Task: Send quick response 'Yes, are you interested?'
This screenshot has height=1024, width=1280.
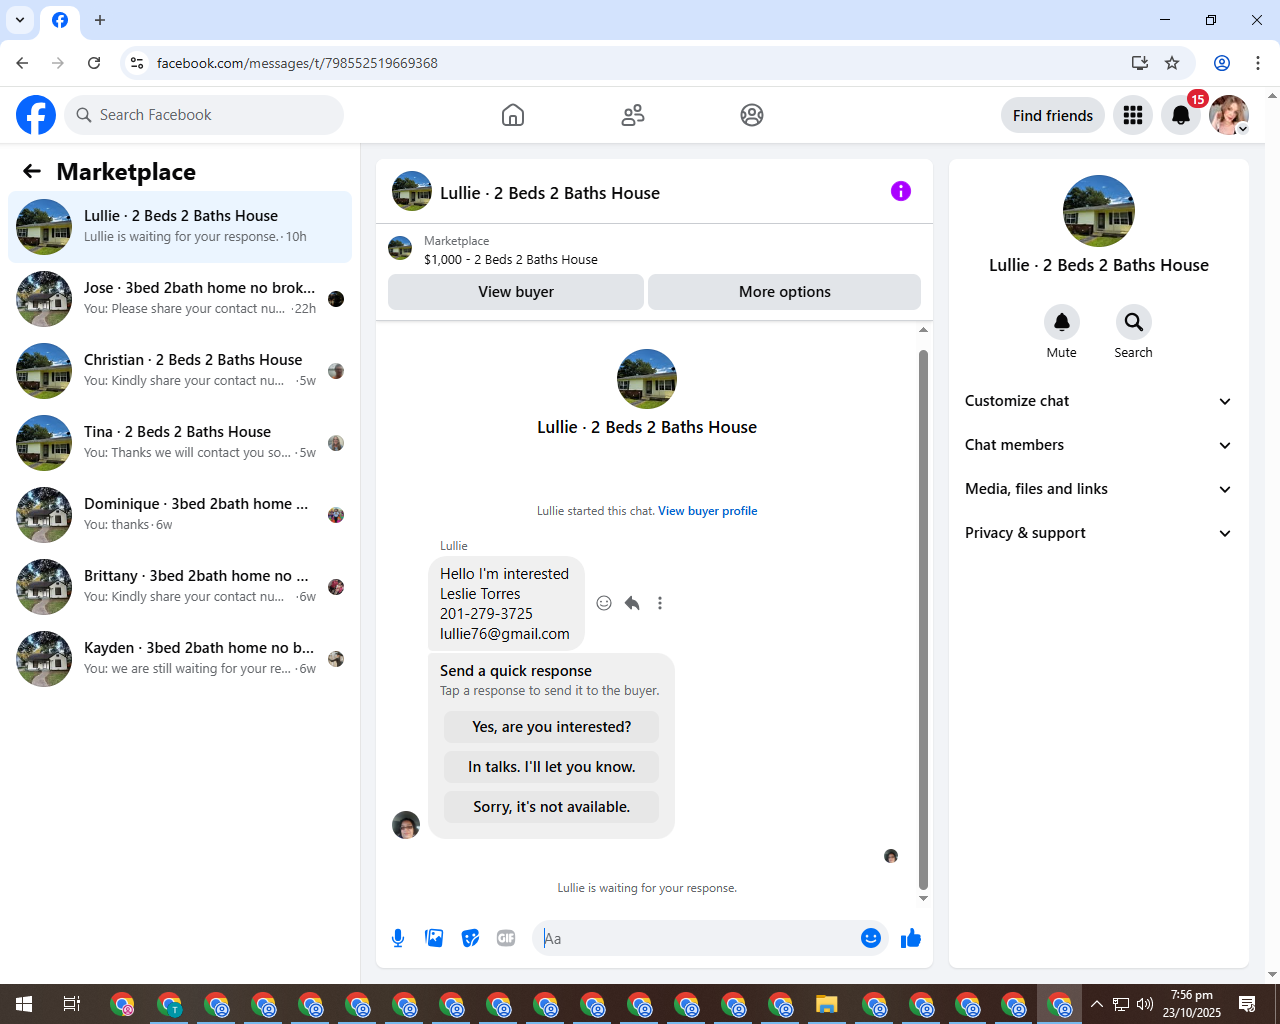Action: coord(552,727)
